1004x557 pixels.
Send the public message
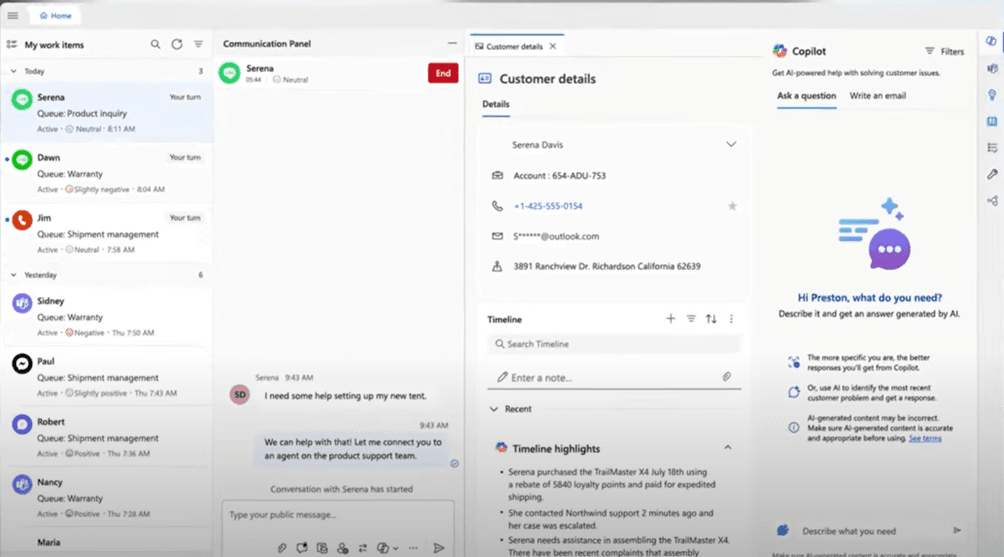[439, 548]
